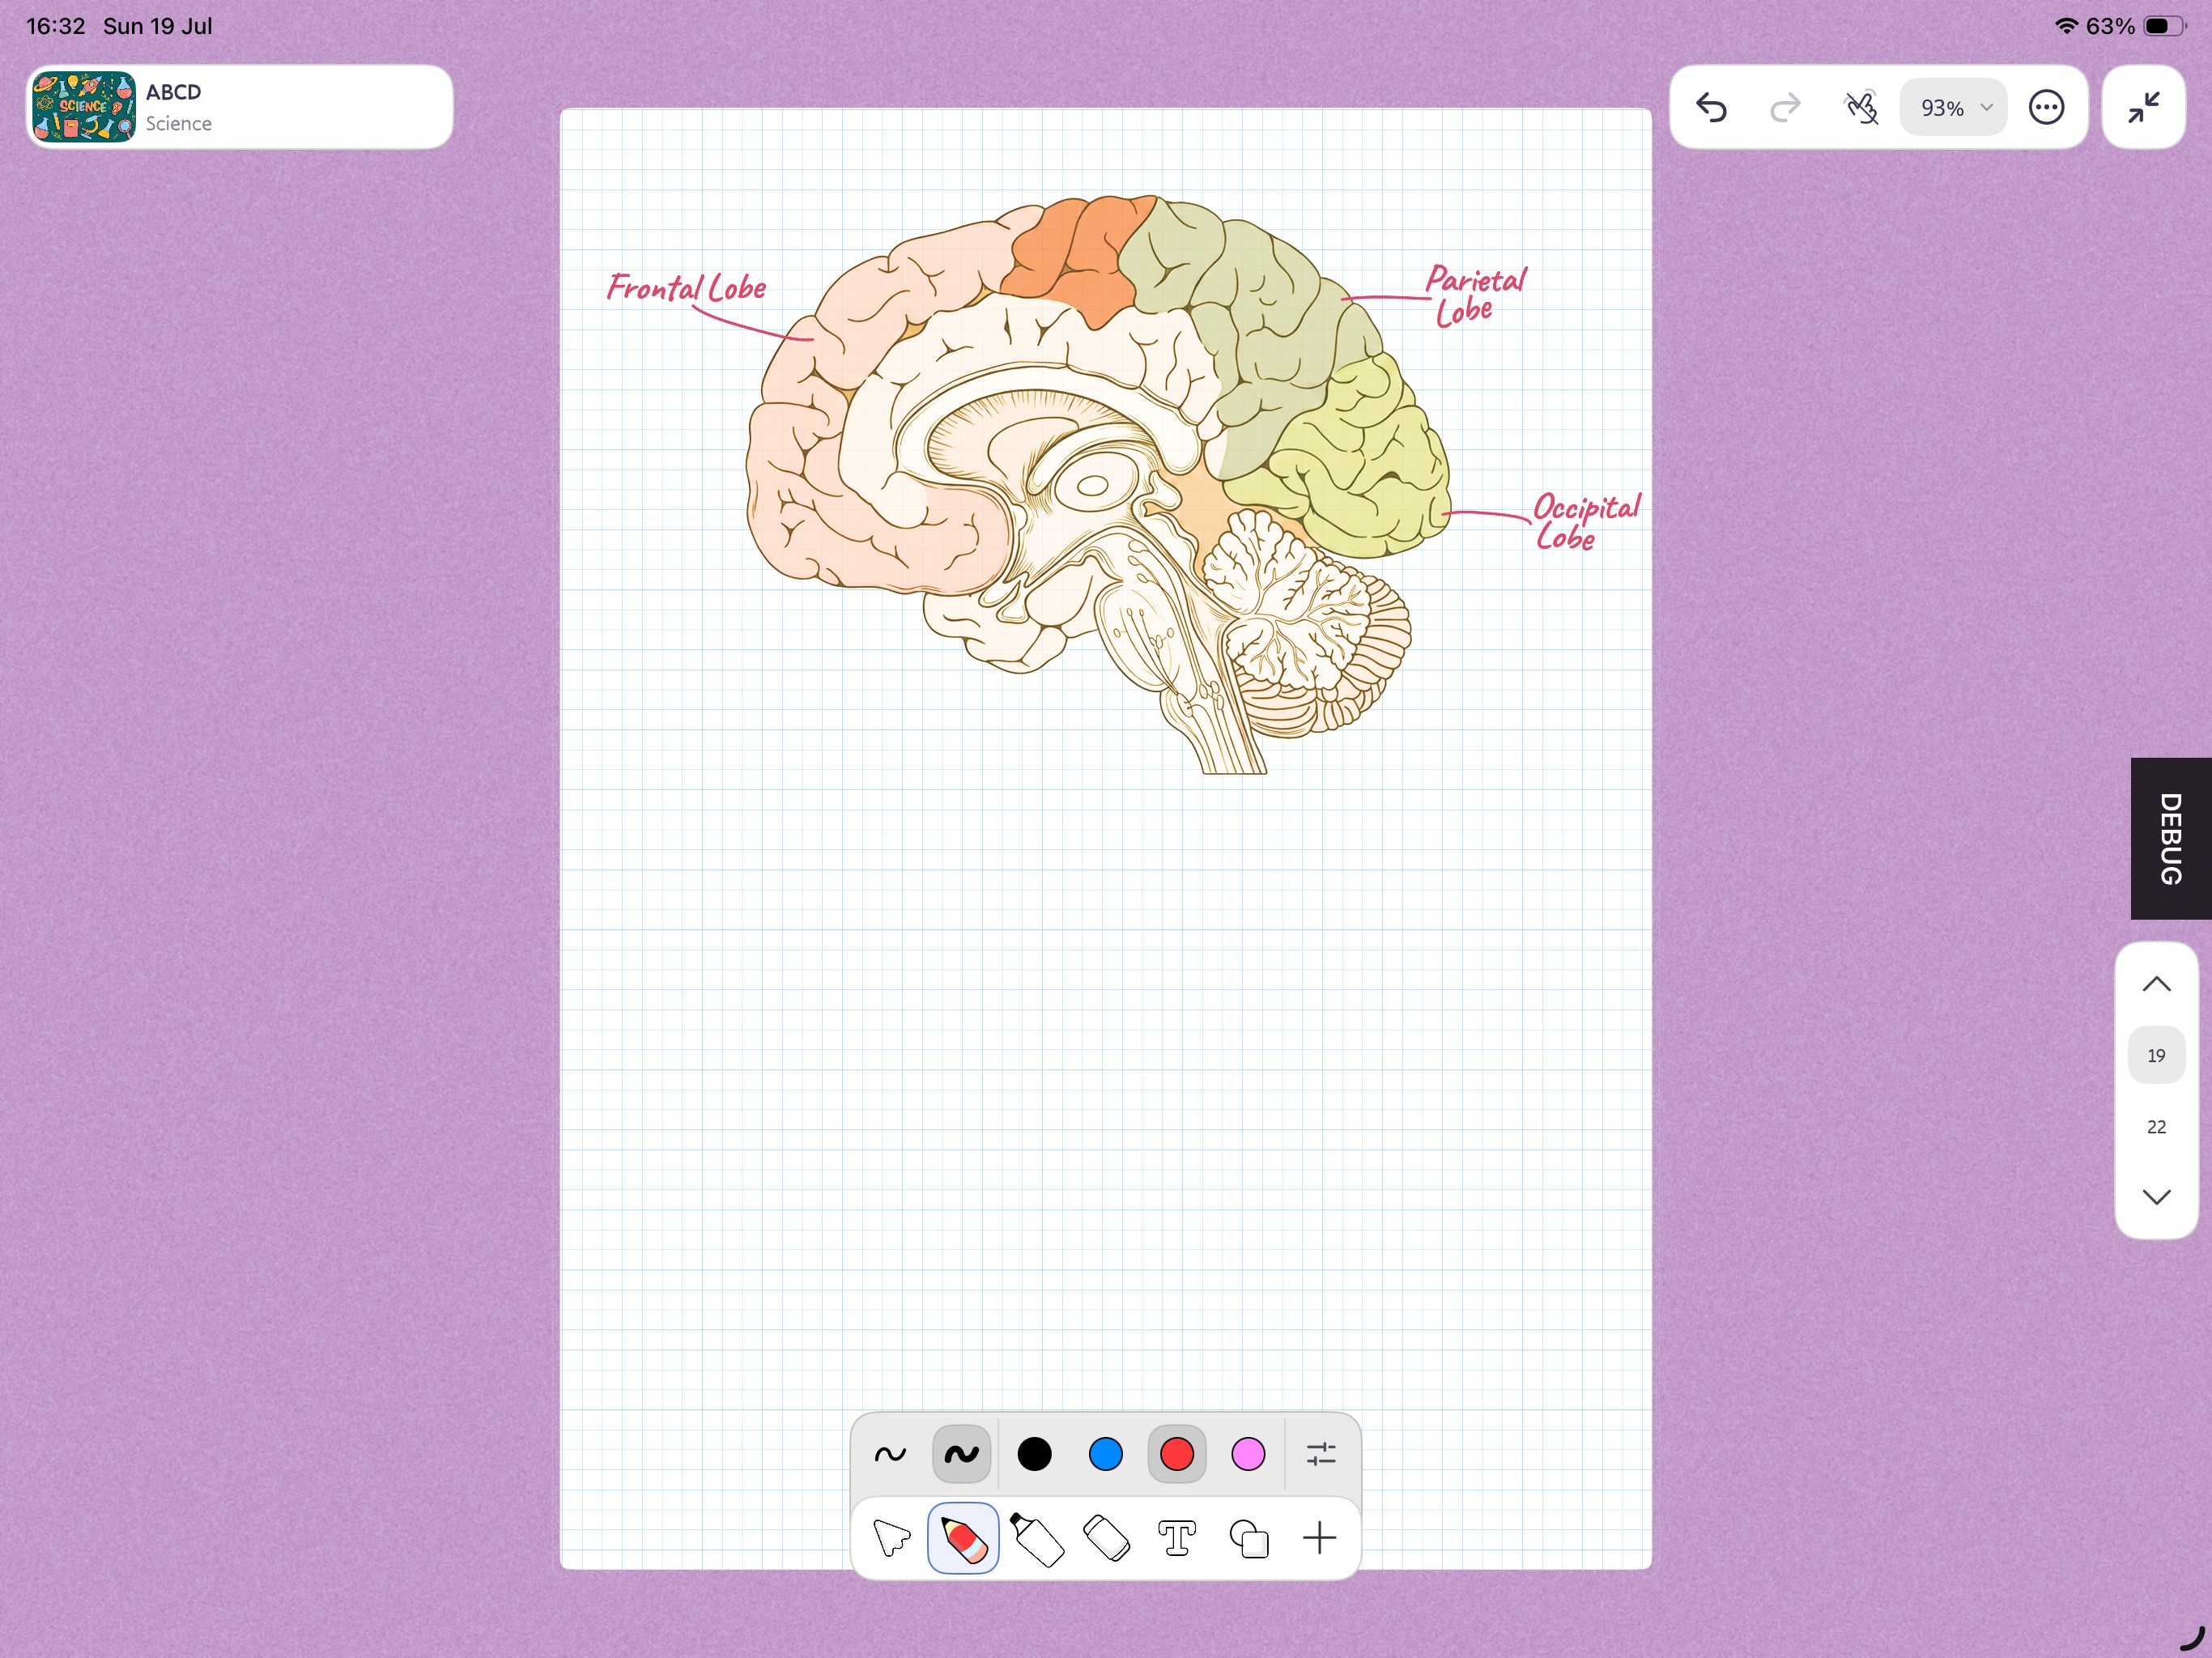
Task: Go to previous page with up chevron
Action: point(2156,985)
